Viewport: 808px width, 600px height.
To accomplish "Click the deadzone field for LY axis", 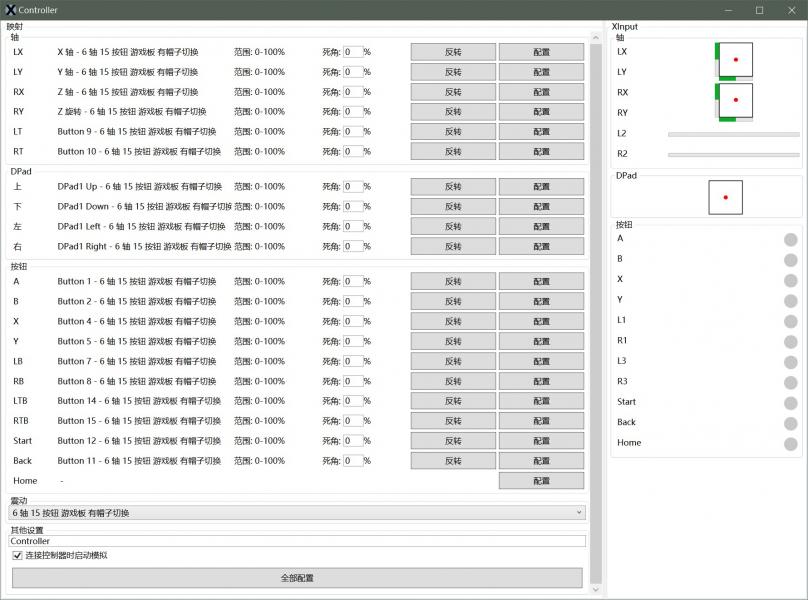I will click(353, 72).
